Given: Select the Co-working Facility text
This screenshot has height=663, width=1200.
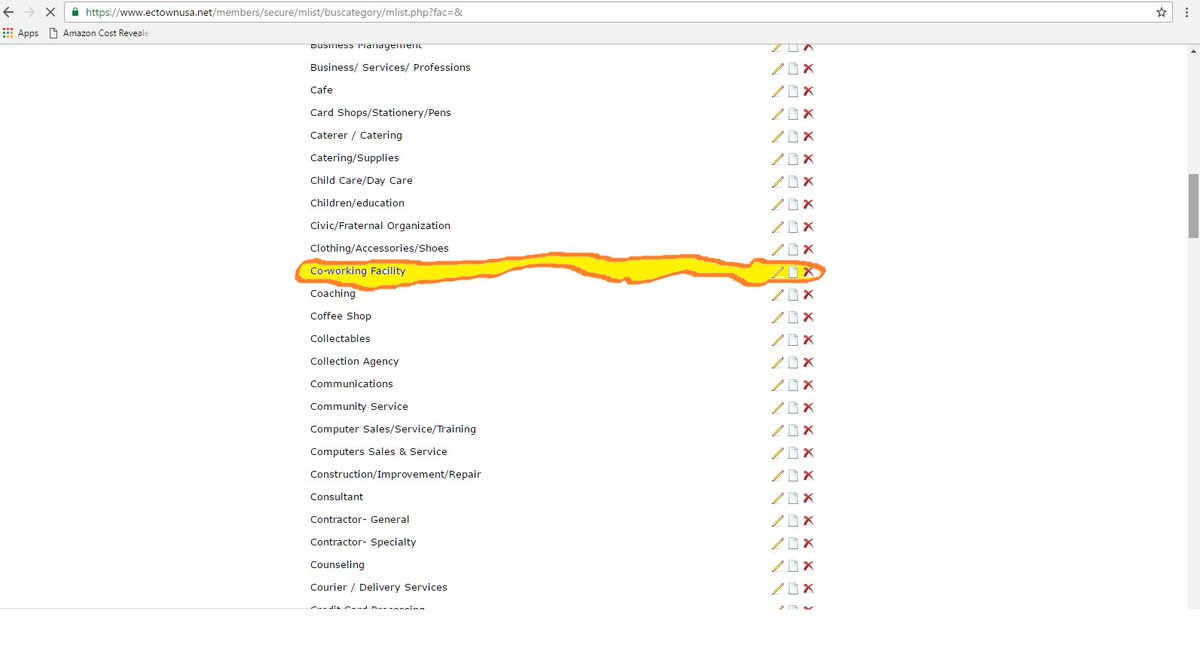Looking at the screenshot, I should 358,271.
